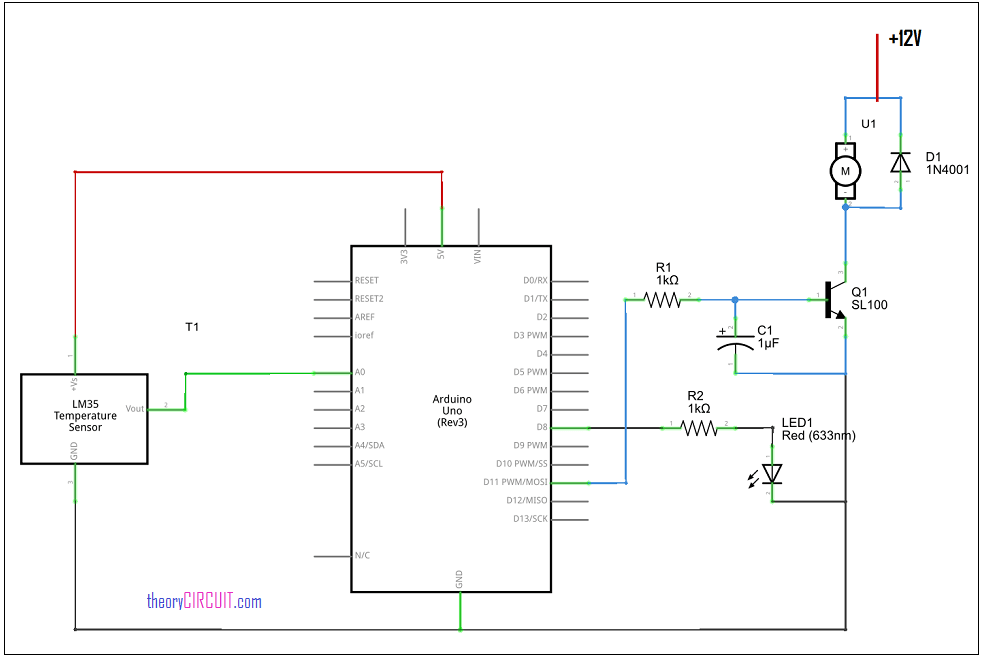The image size is (985, 663).
Task: Click the 5V pin on Arduino
Action: [441, 255]
